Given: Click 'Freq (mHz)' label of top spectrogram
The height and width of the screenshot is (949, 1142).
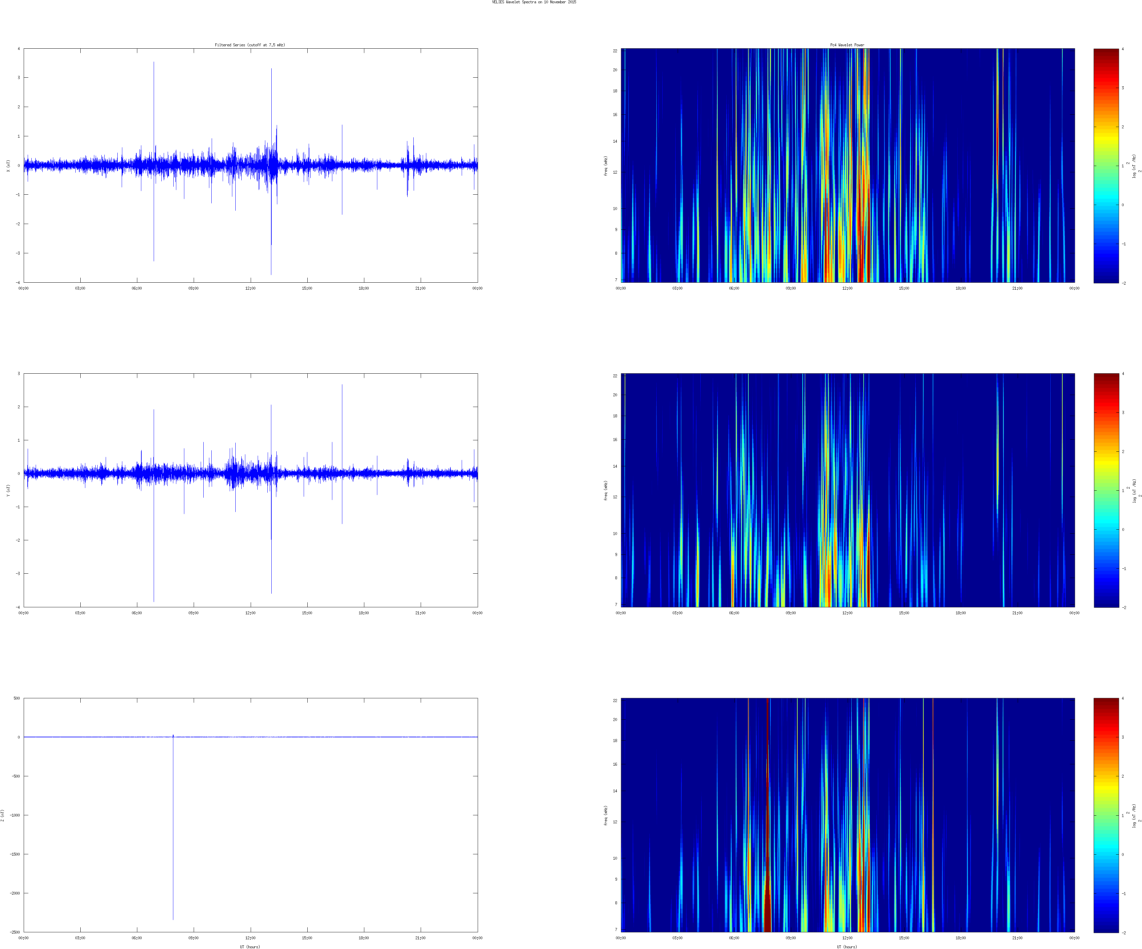Looking at the screenshot, I should tap(606, 165).
